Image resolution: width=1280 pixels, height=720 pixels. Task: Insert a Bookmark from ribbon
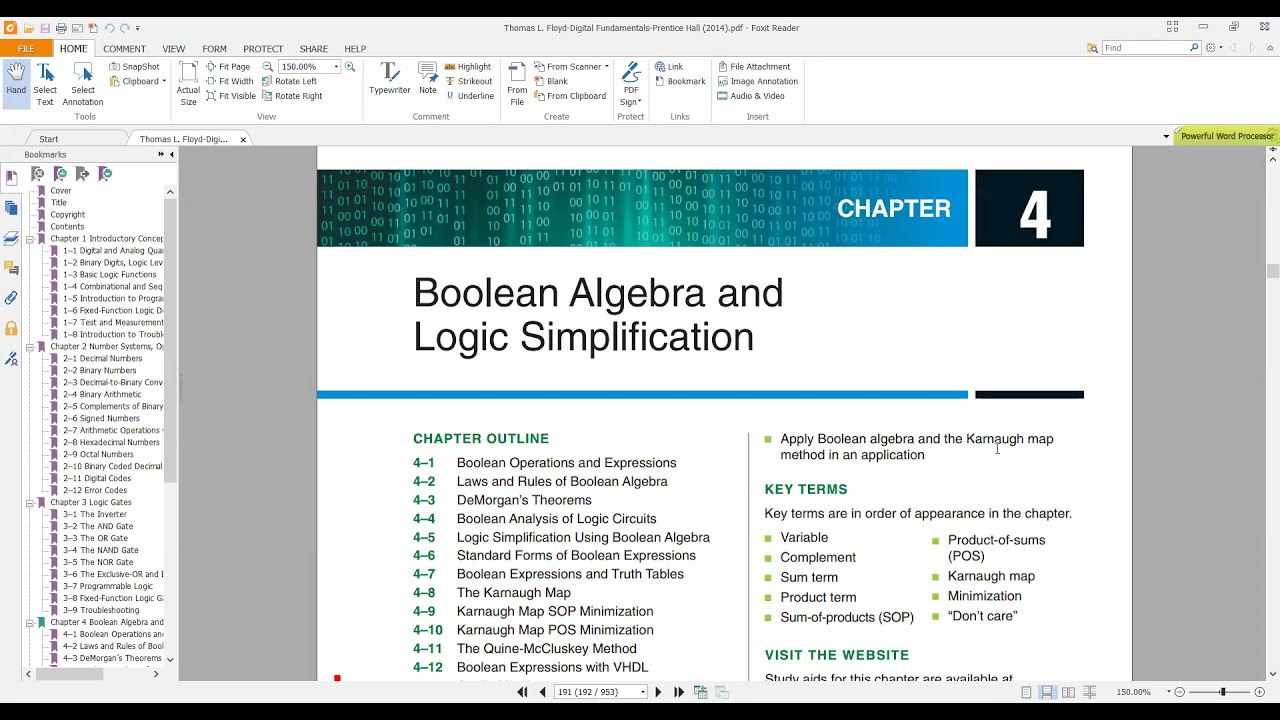[x=680, y=81]
